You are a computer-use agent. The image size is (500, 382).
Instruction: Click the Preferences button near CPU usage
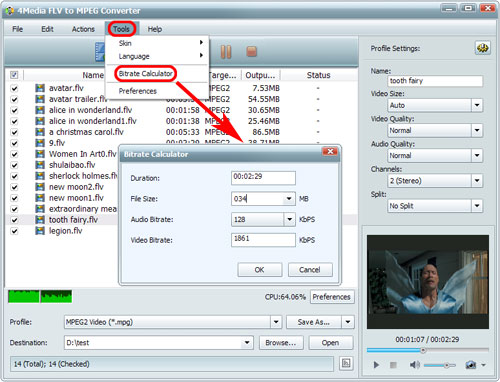[332, 297]
